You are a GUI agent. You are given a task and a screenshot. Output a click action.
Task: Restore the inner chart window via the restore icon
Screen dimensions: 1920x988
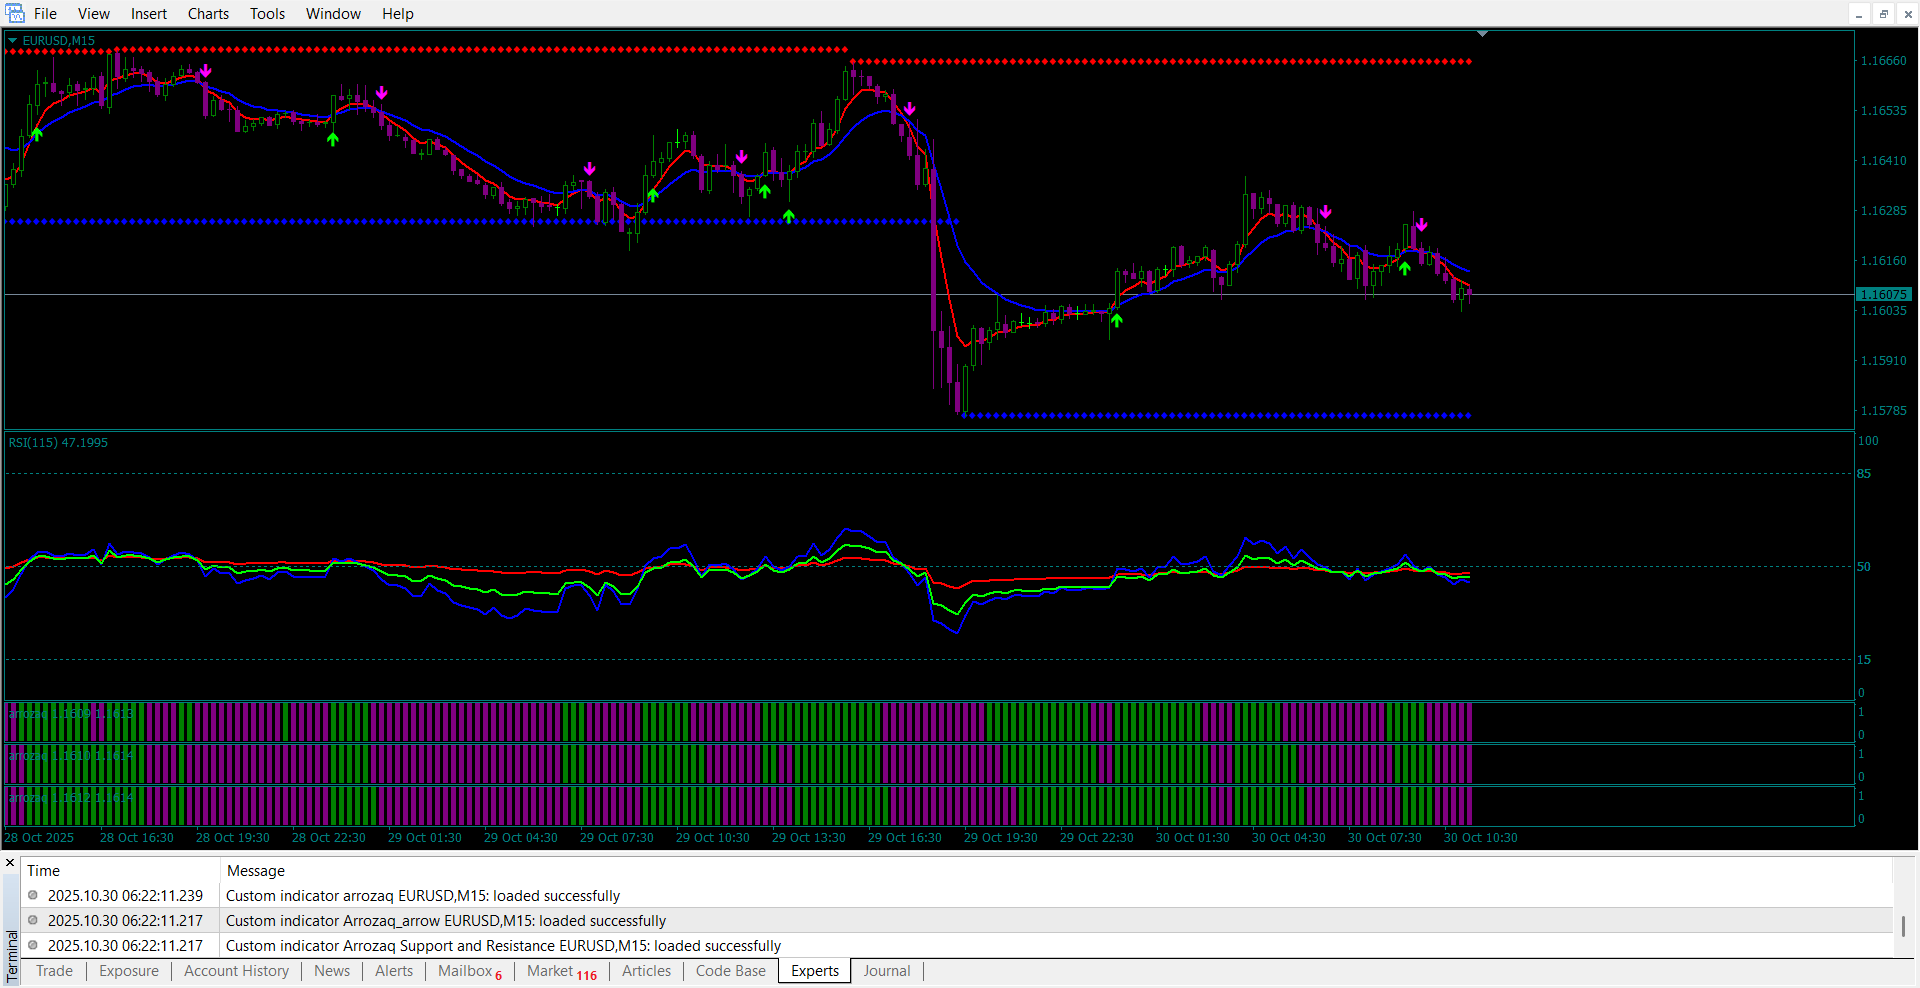pos(1883,14)
